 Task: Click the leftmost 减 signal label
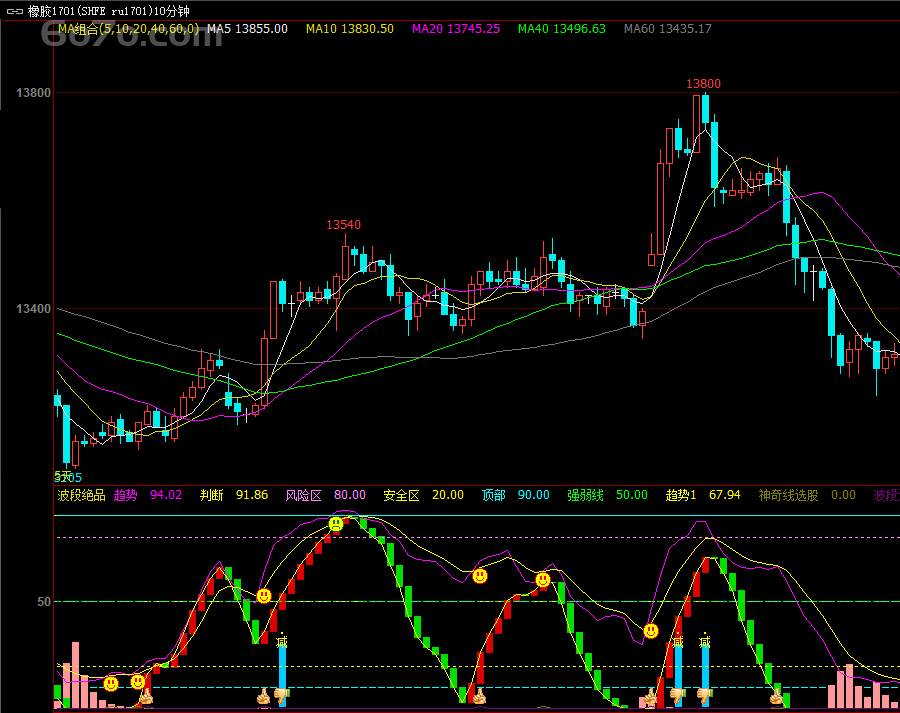pos(281,641)
